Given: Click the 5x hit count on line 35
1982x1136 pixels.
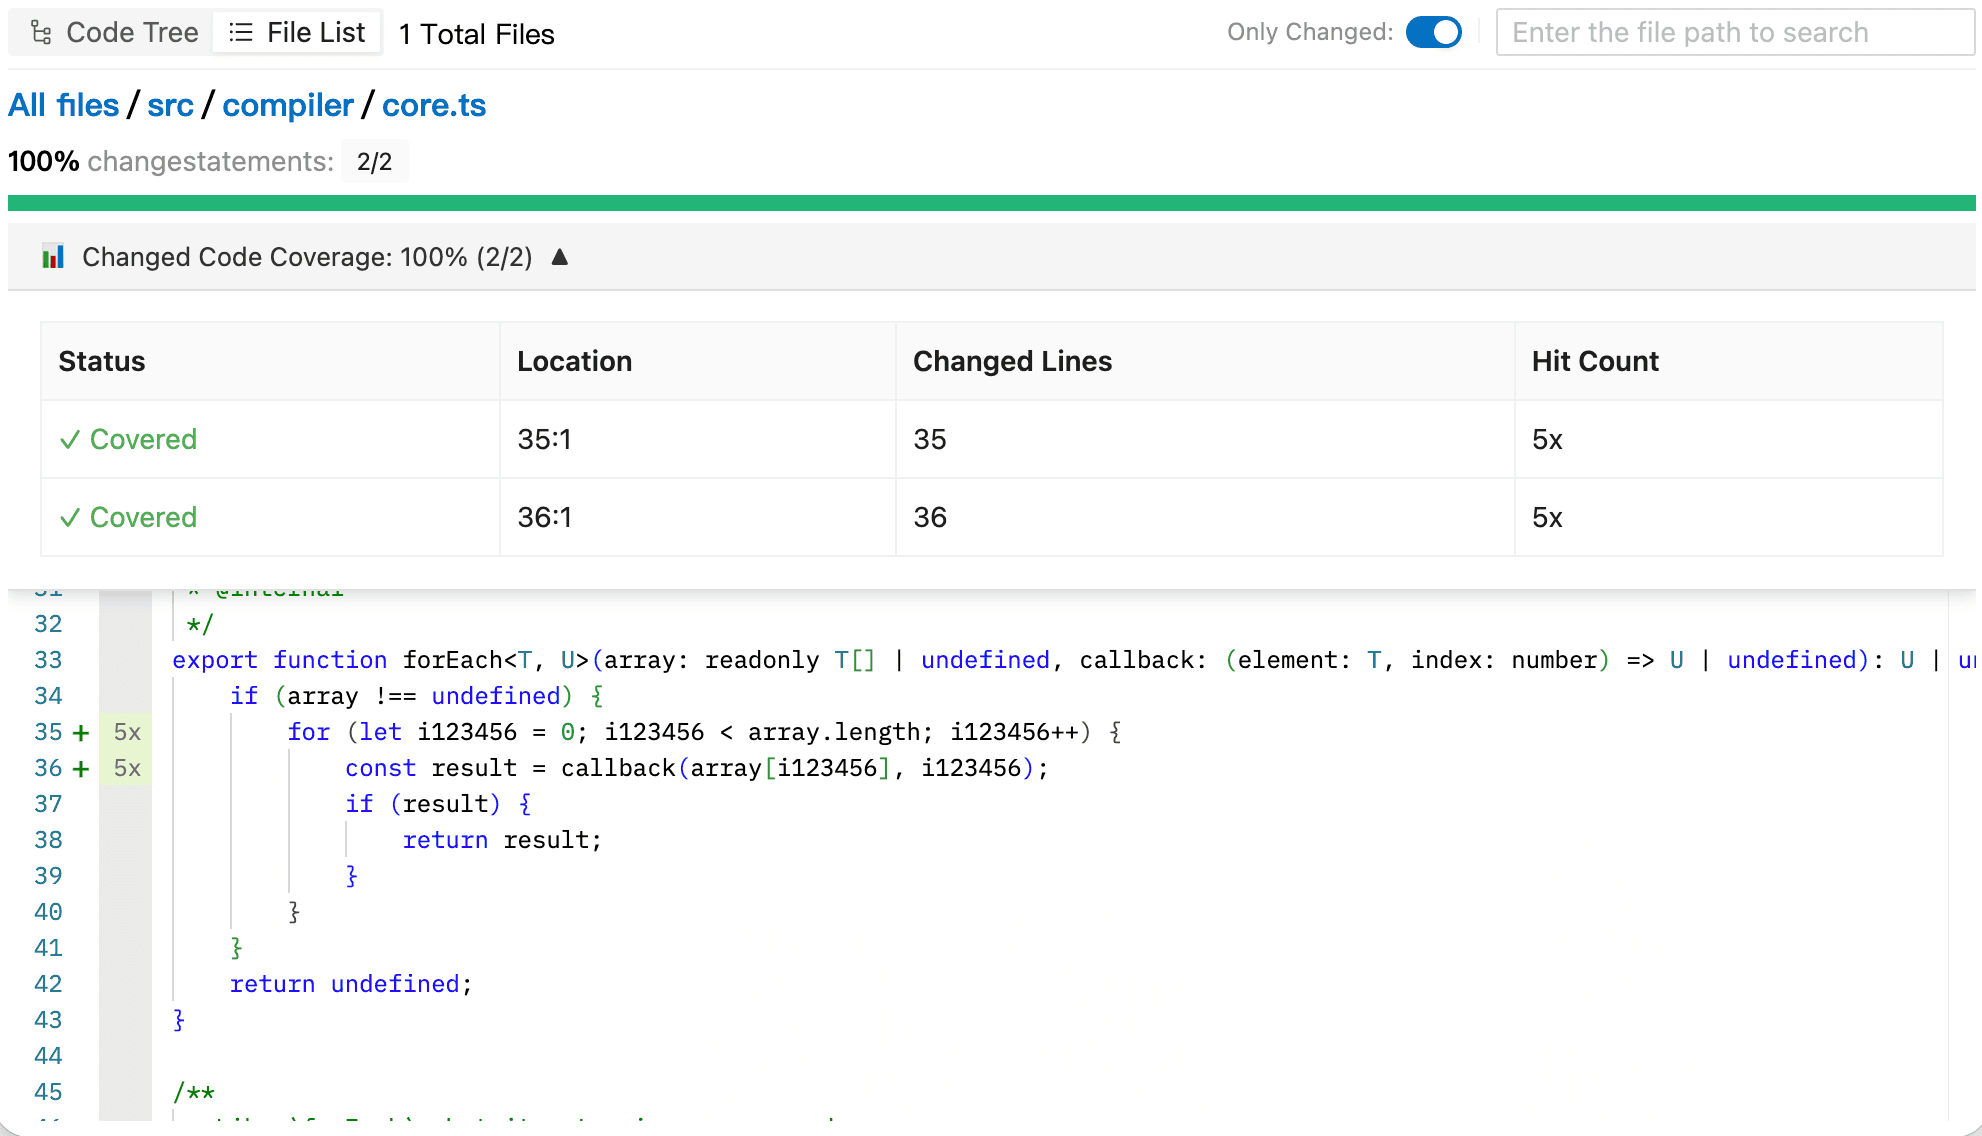Looking at the screenshot, I should pos(127,733).
